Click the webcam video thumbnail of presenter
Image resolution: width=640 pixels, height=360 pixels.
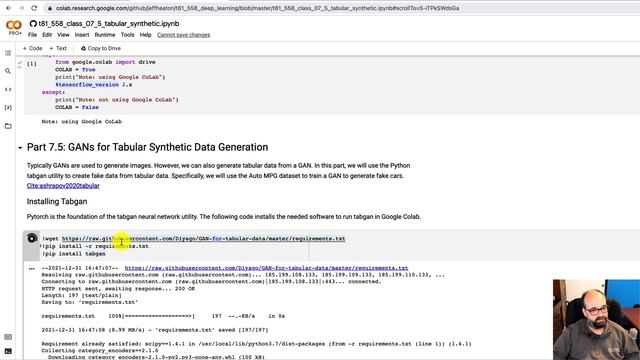tap(596, 320)
